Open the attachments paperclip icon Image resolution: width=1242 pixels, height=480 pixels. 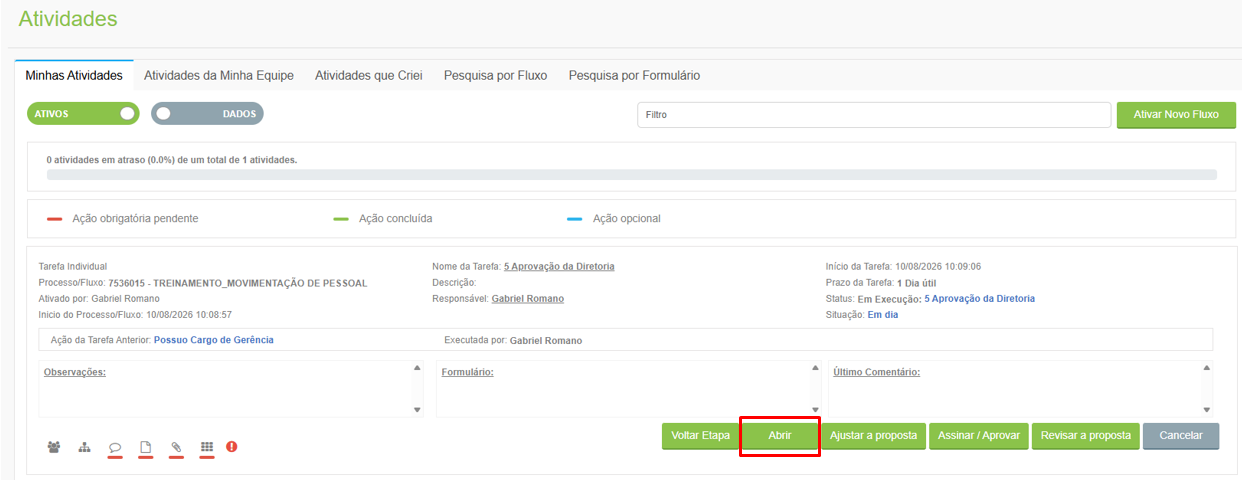pos(176,447)
